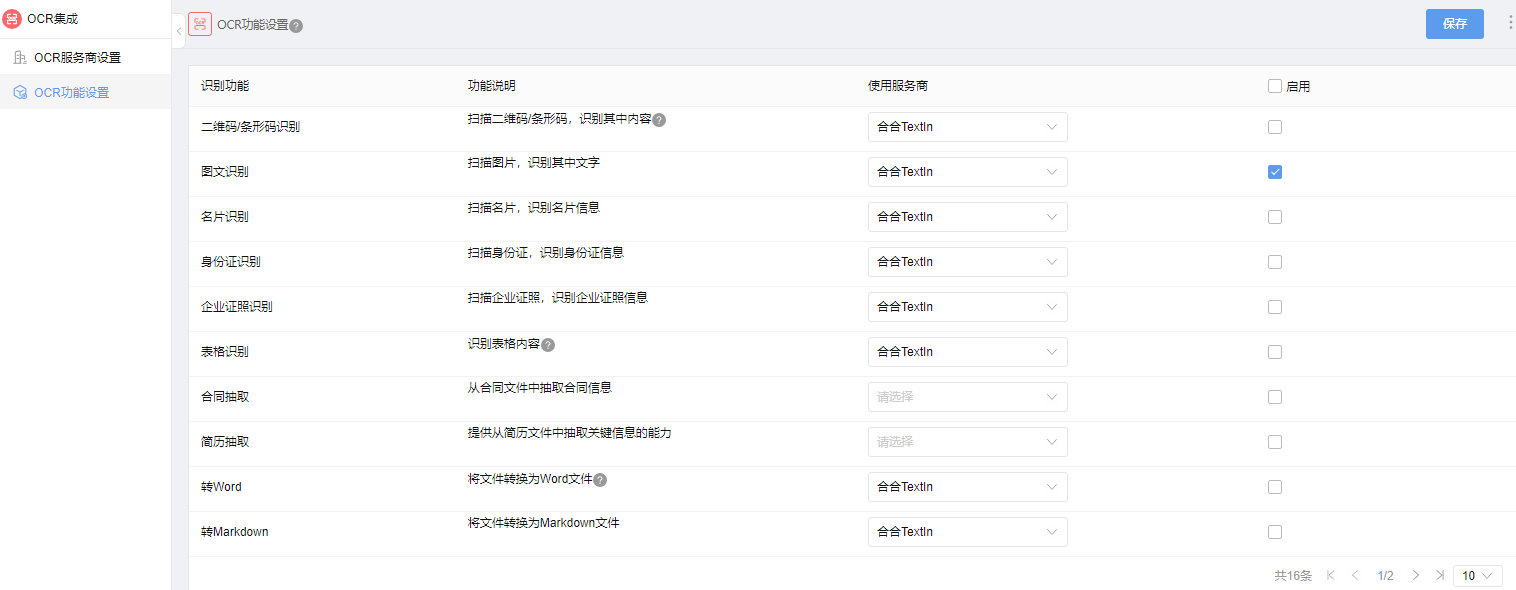Open provider dropdown for 身份证识别

(967, 262)
